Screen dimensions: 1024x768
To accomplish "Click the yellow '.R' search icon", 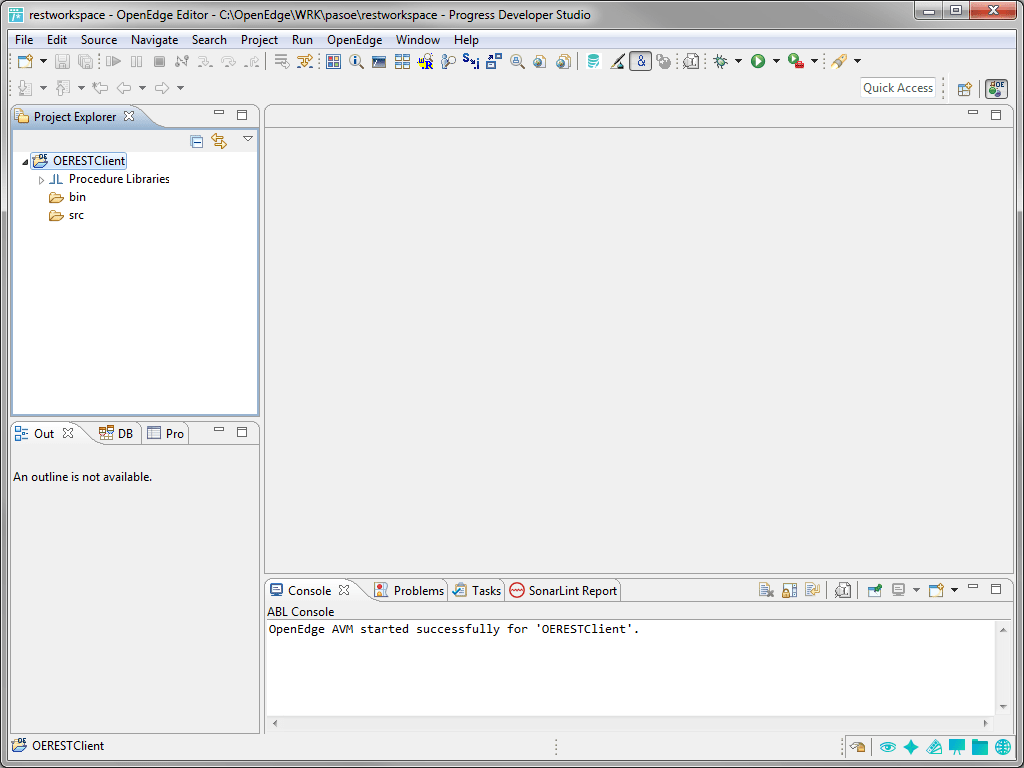I will (425, 61).
